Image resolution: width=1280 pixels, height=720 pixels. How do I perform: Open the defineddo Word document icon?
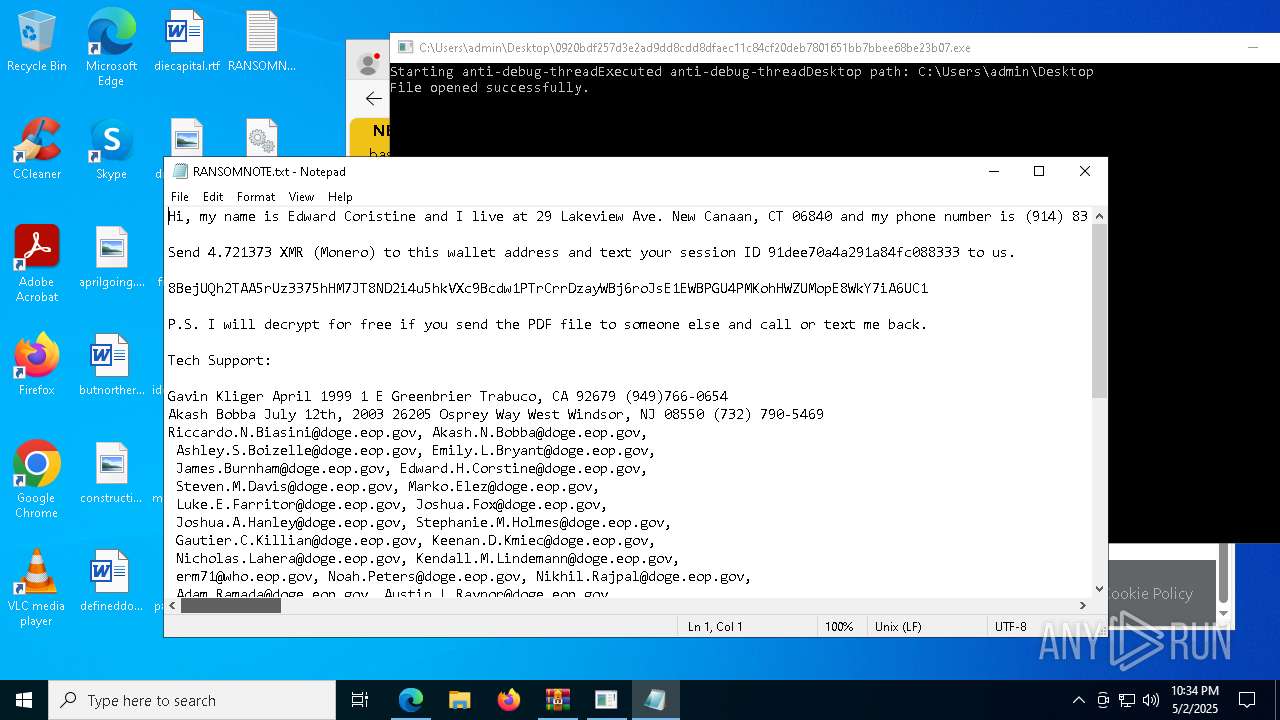(111, 580)
